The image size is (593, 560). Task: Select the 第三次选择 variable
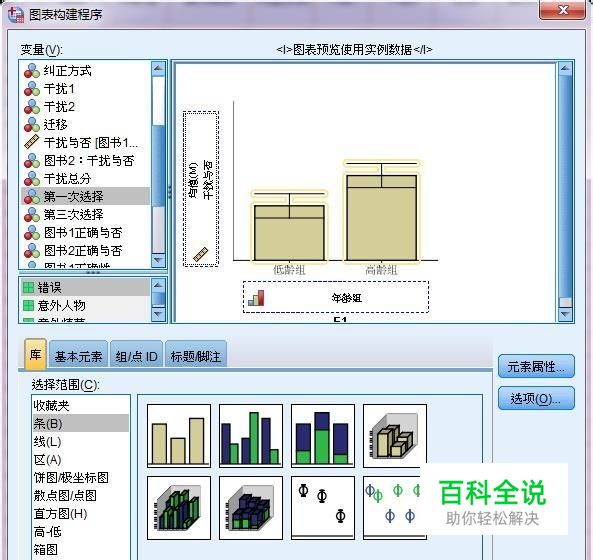[x=85, y=215]
